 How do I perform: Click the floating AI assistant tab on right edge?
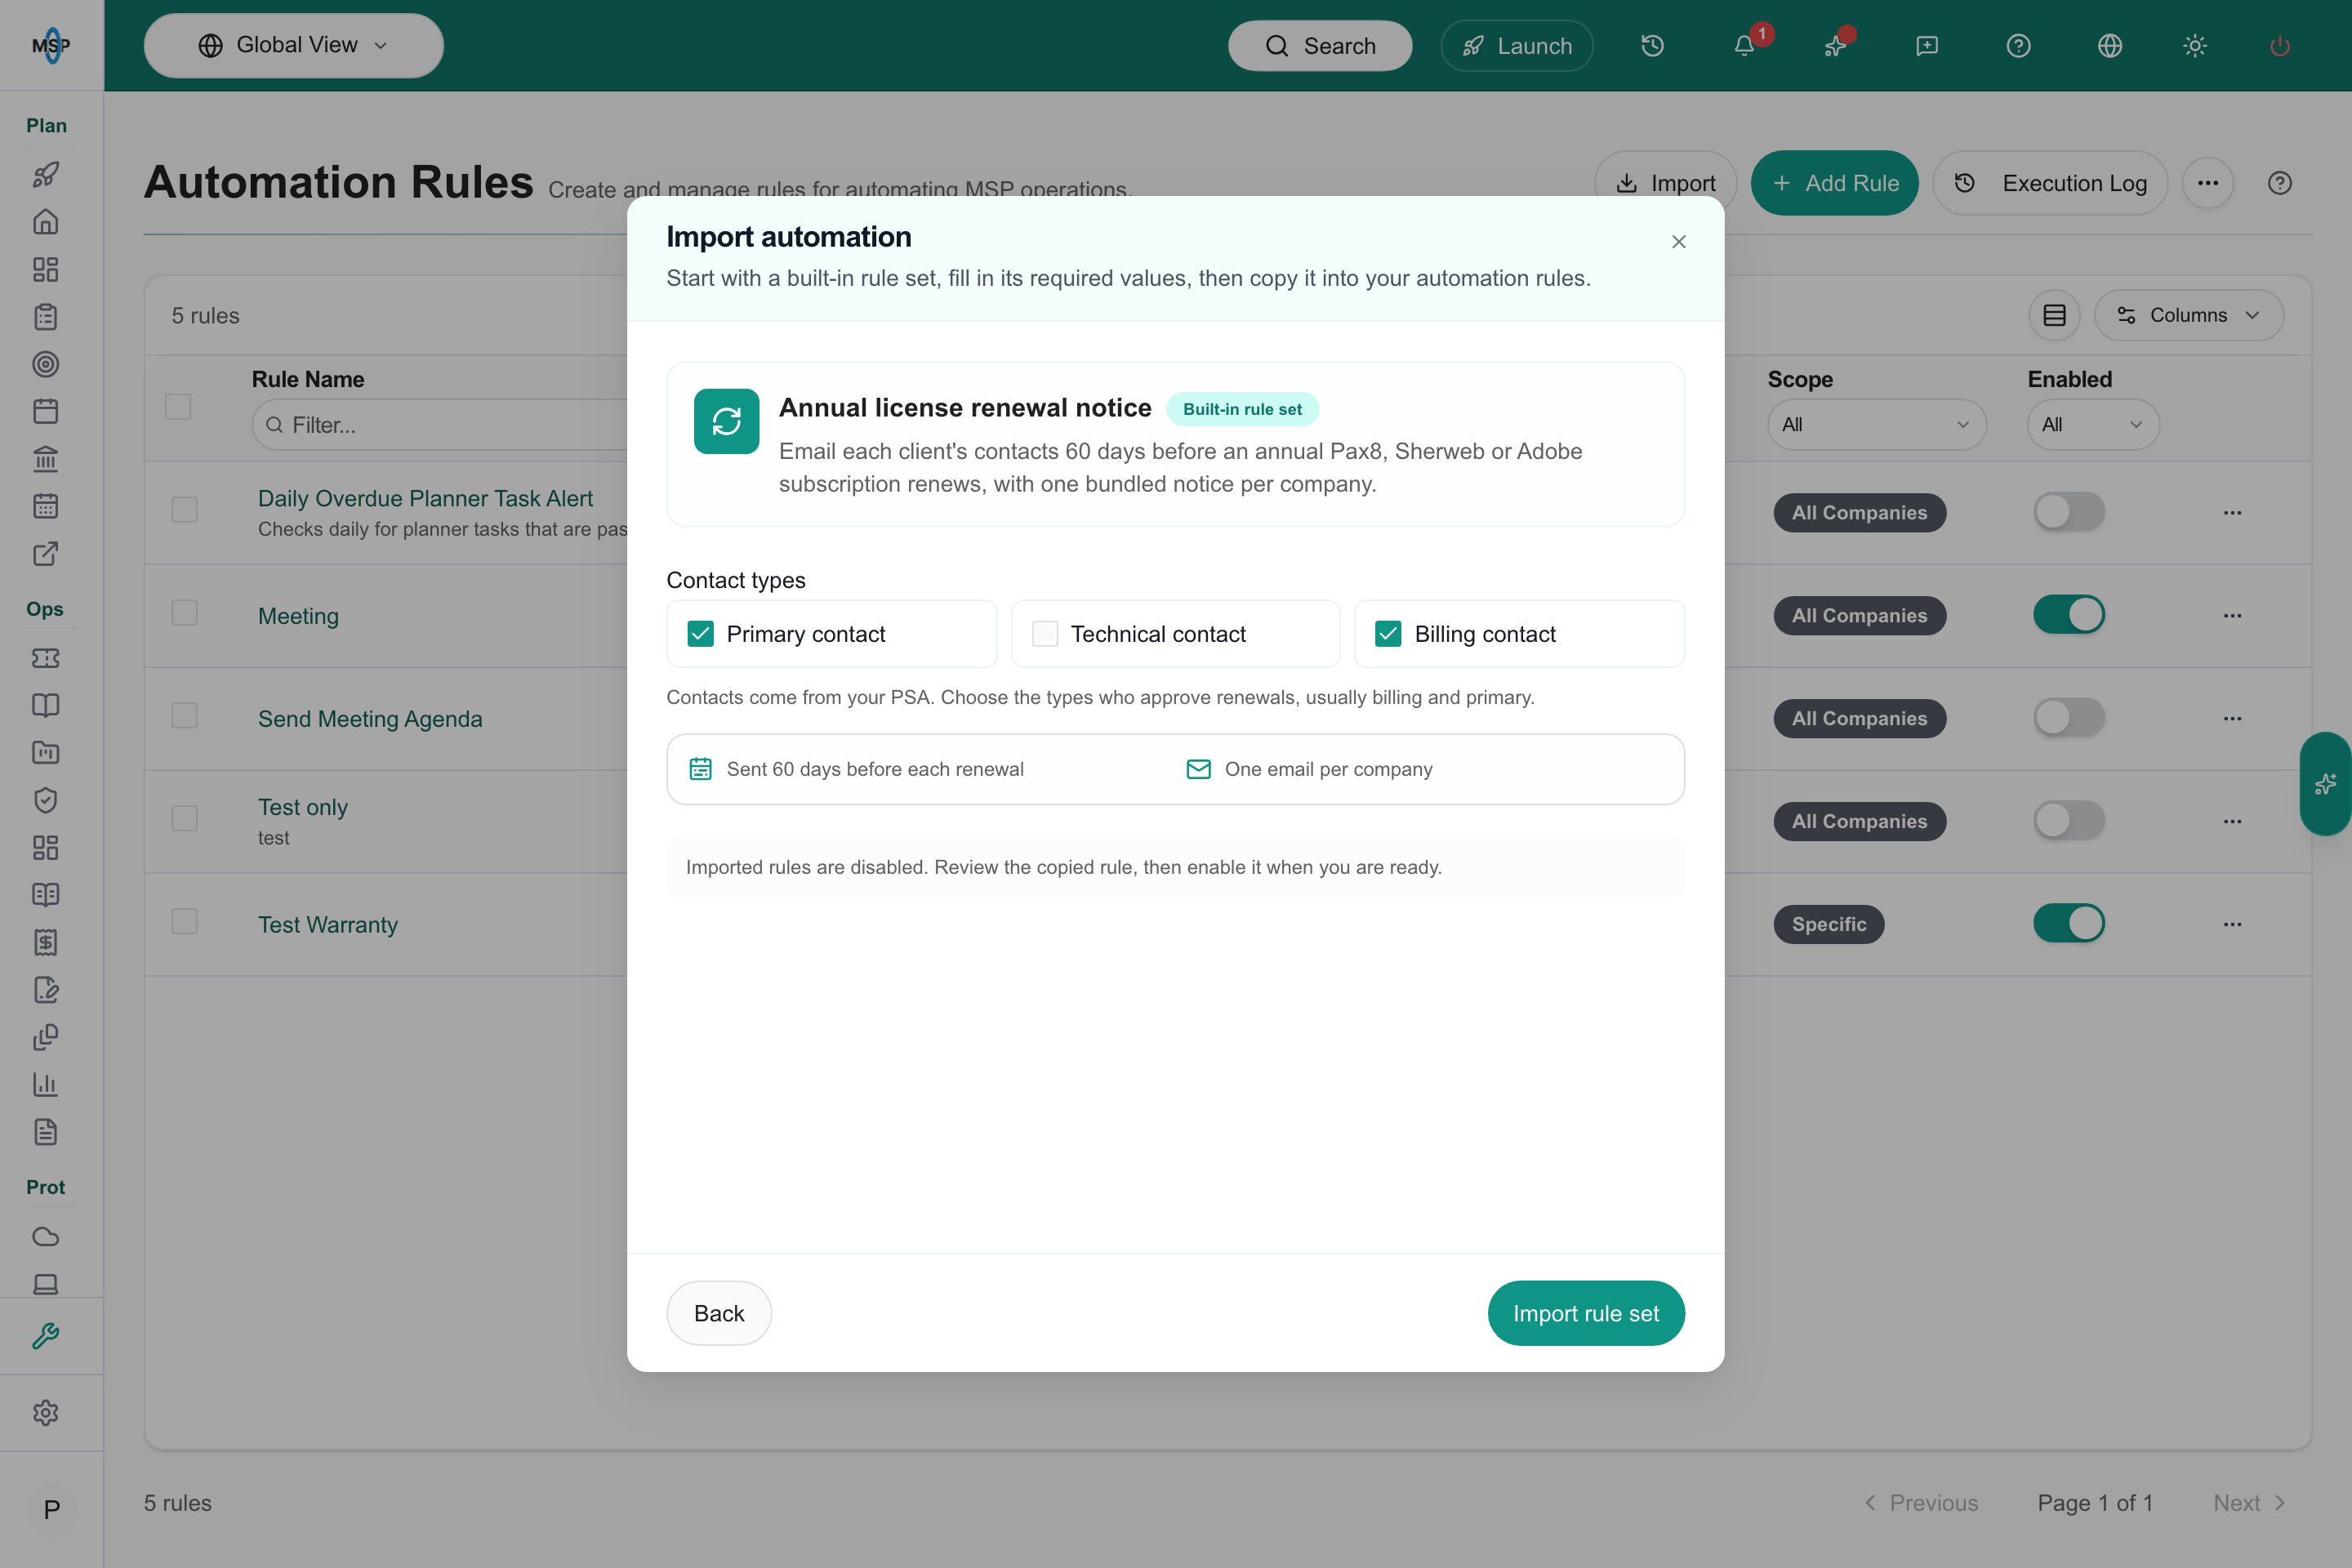[2326, 784]
